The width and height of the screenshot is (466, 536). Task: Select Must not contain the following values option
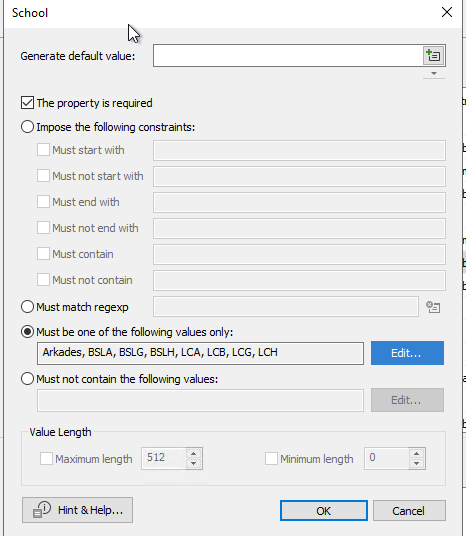pyautogui.click(x=27, y=379)
